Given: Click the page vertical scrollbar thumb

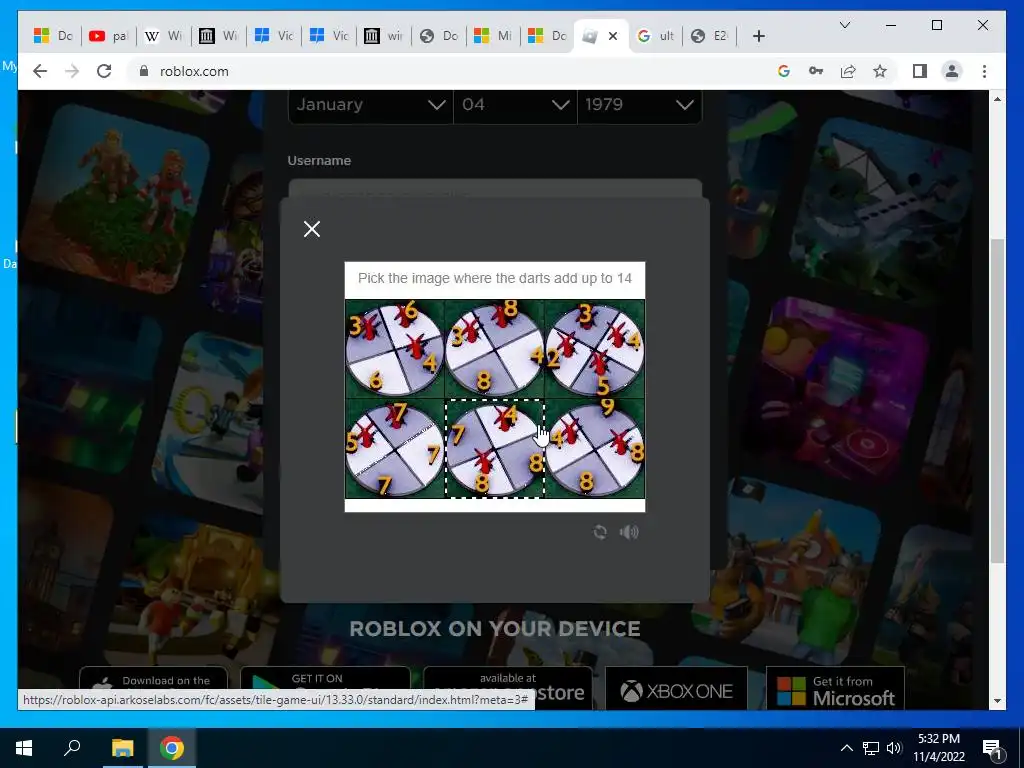Looking at the screenshot, I should pos(997,401).
